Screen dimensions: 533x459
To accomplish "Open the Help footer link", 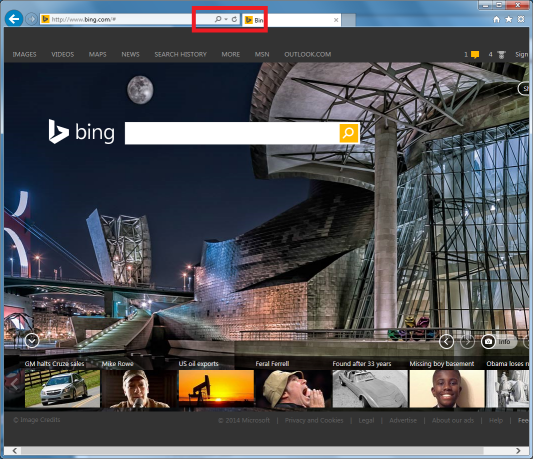I will (496, 421).
